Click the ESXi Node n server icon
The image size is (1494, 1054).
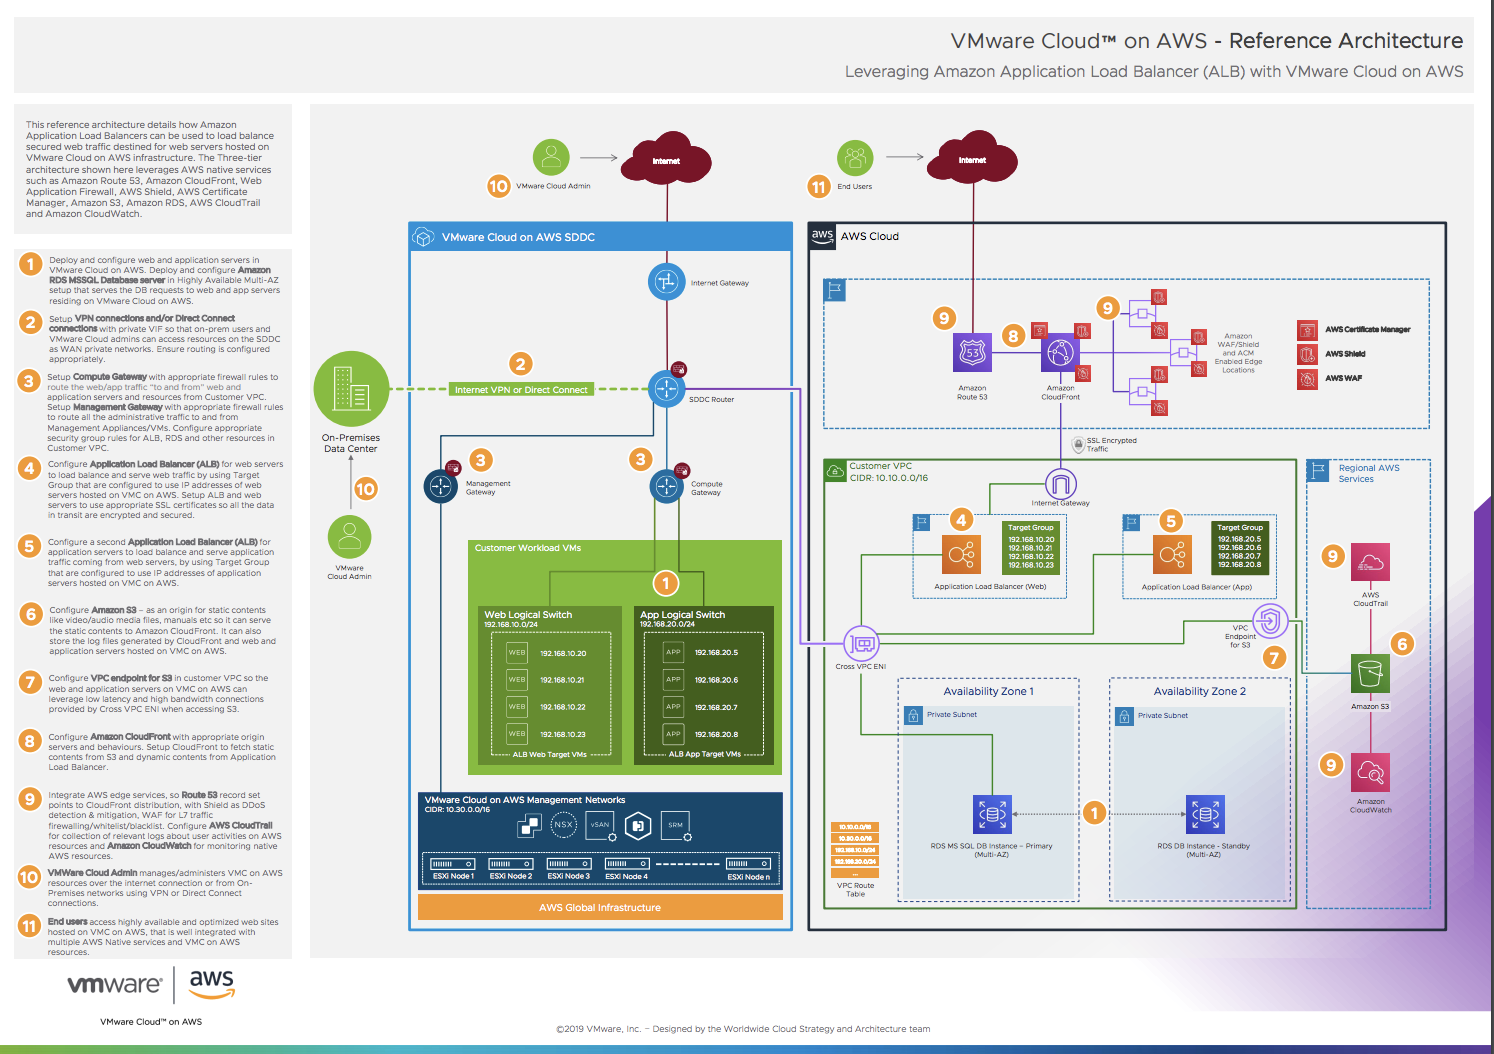pyautogui.click(x=749, y=864)
